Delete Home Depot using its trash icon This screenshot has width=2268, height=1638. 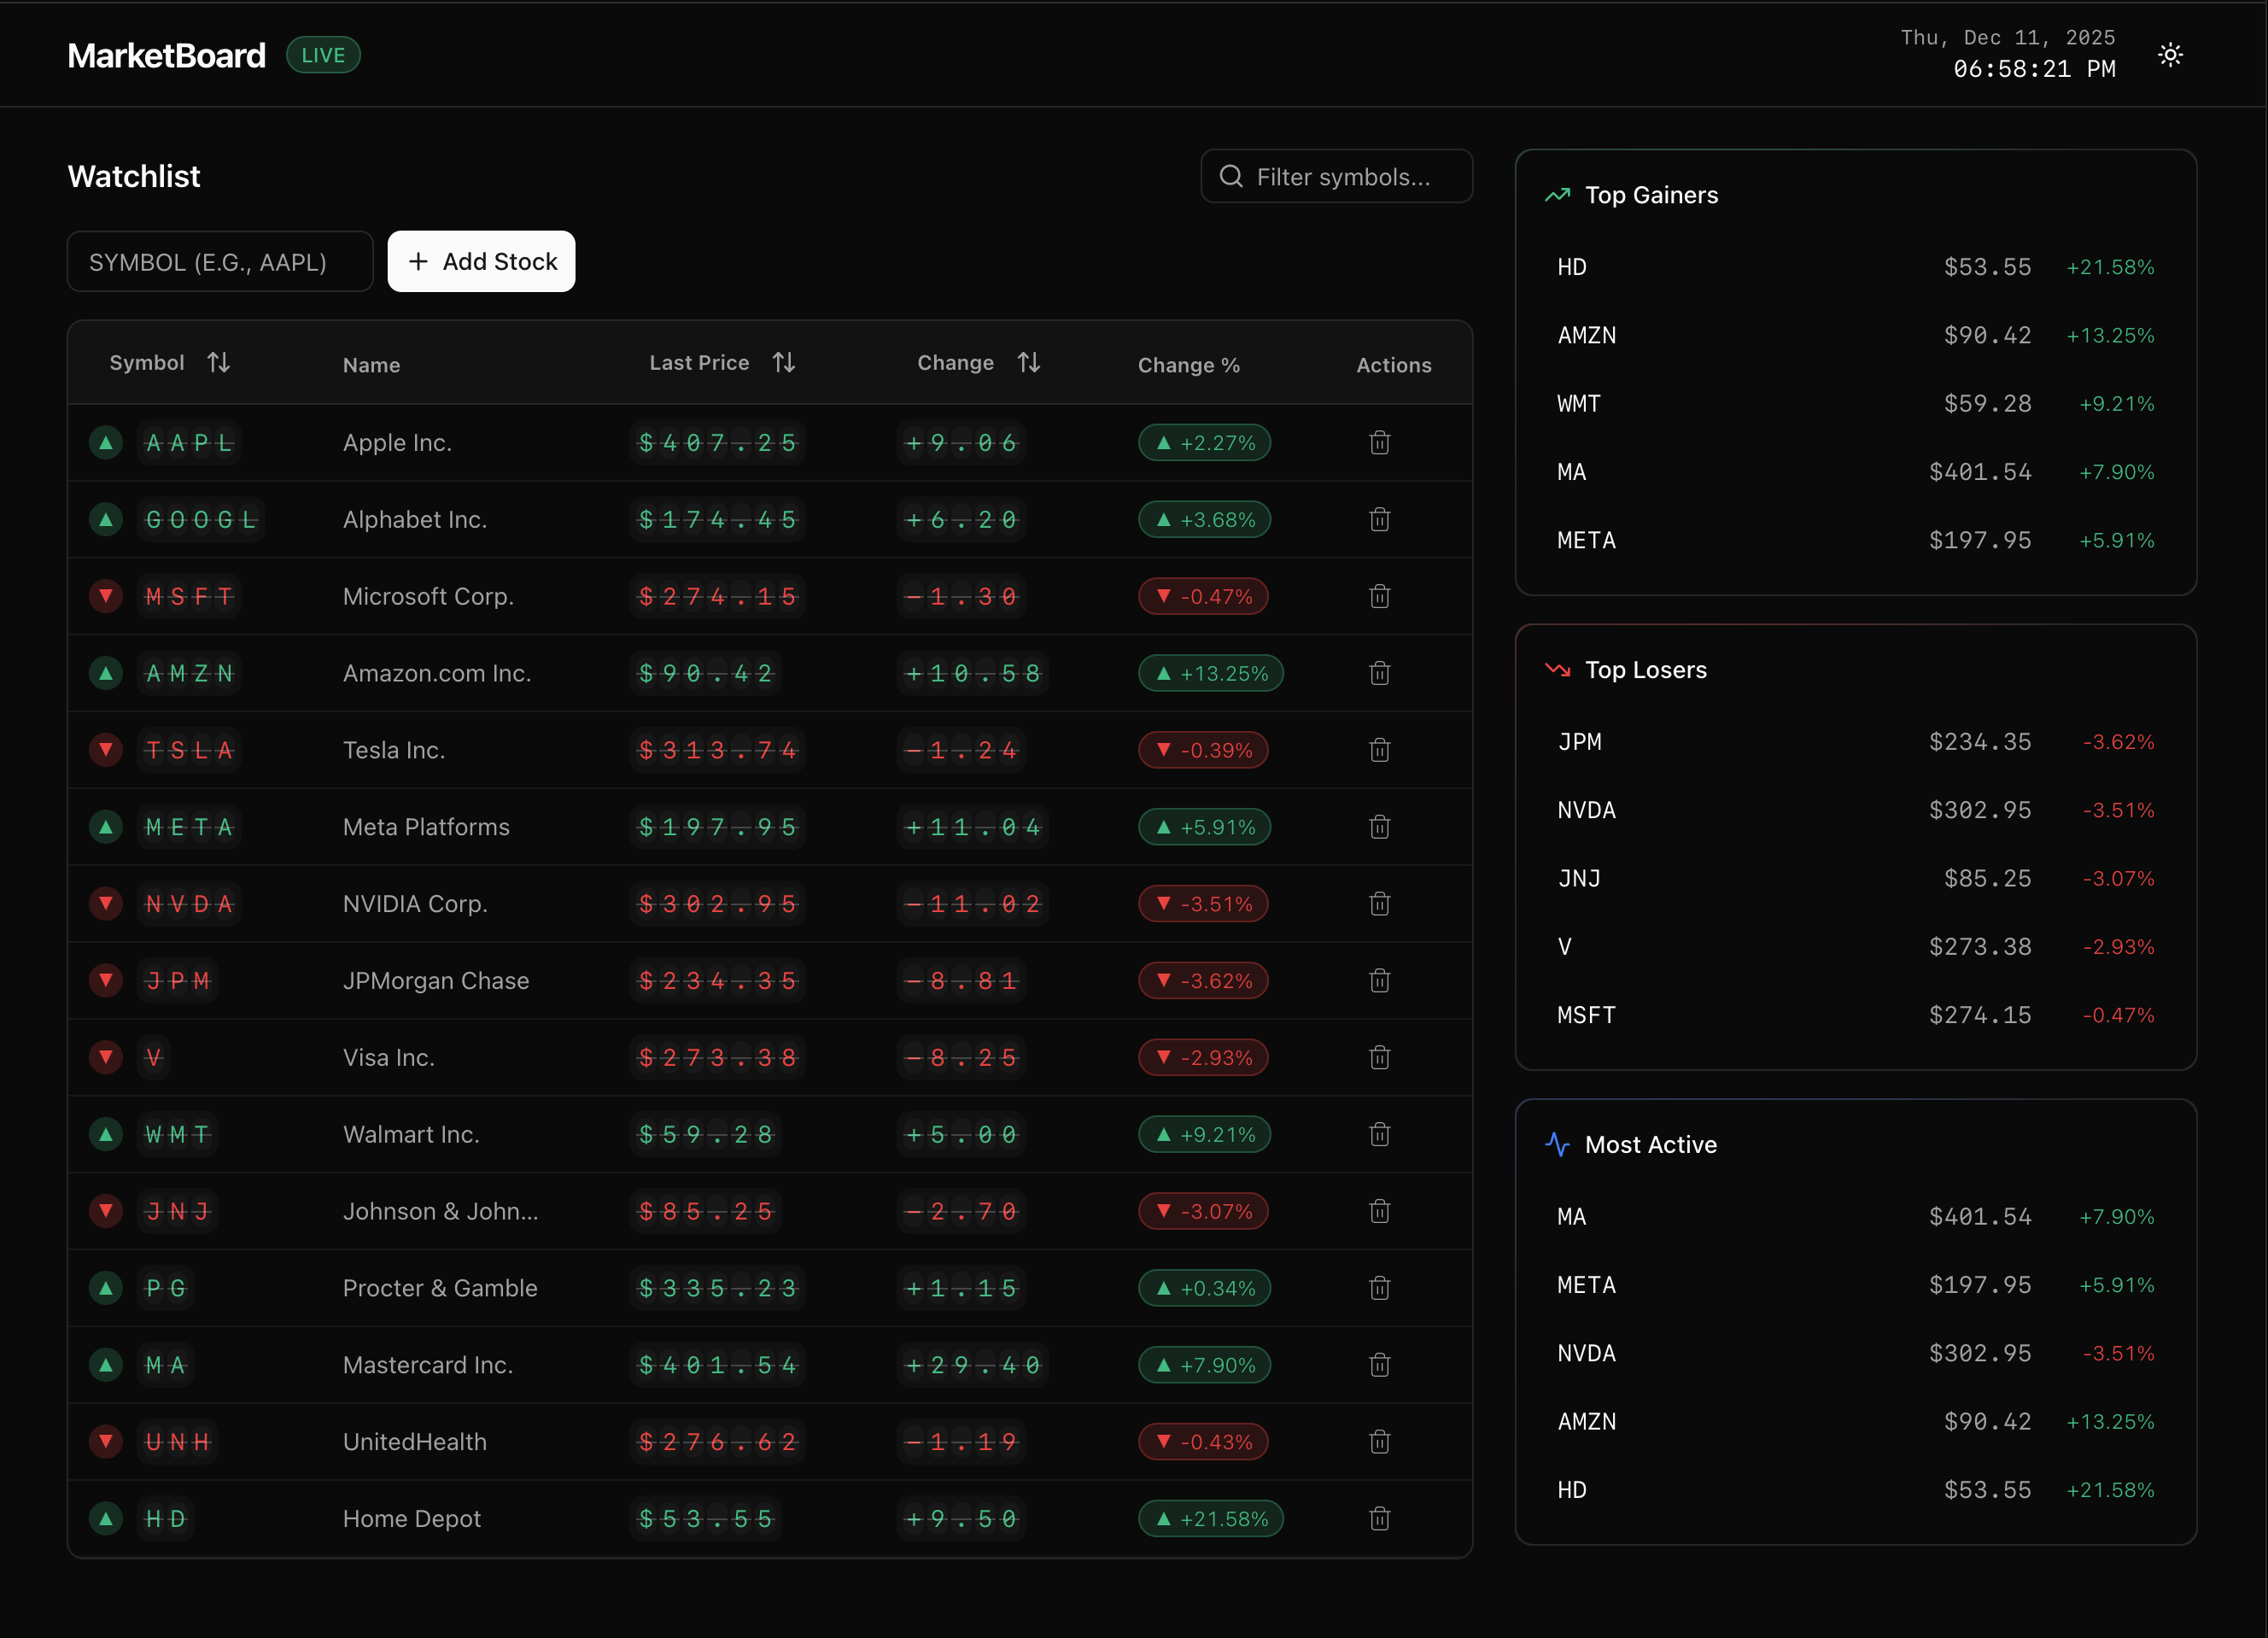pyautogui.click(x=1379, y=1518)
